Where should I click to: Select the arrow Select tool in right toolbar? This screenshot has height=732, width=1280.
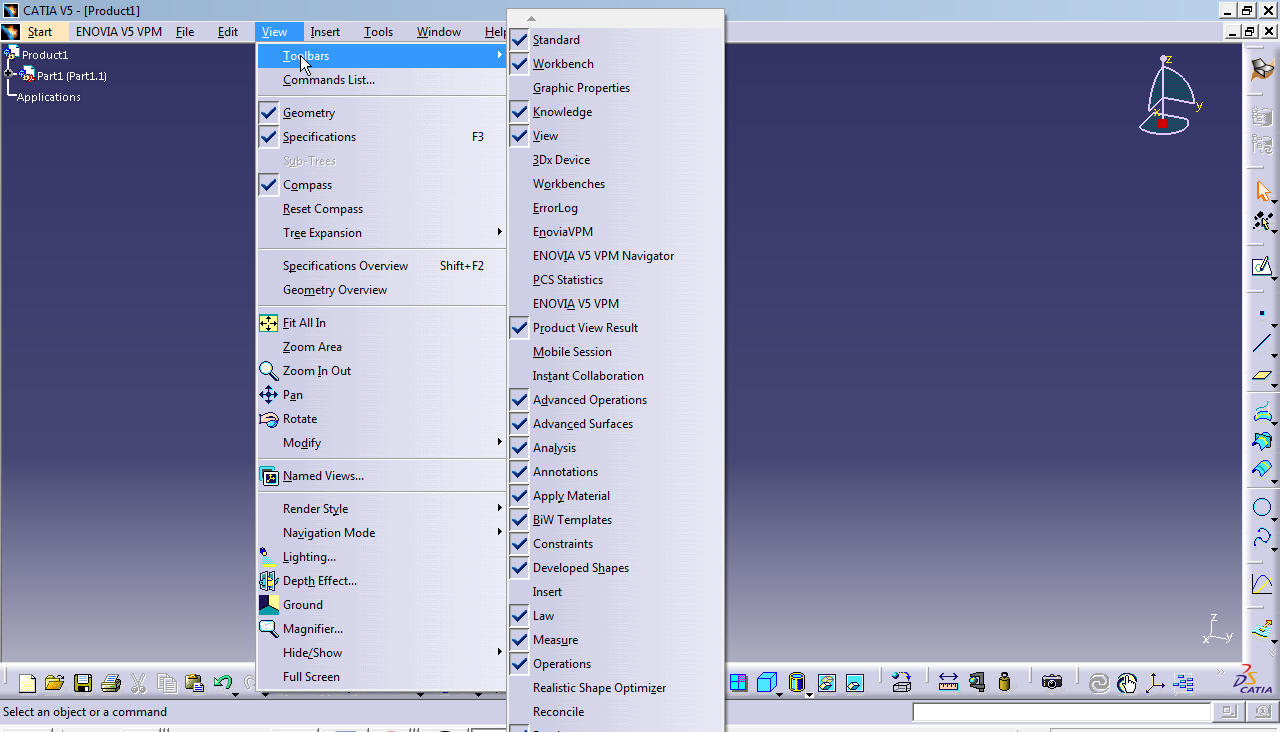pyautogui.click(x=1262, y=191)
